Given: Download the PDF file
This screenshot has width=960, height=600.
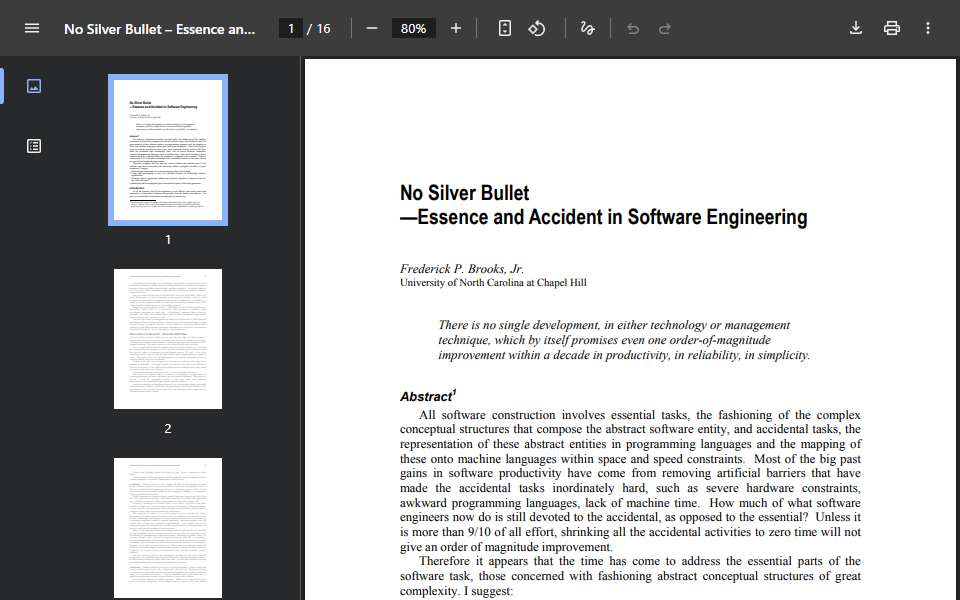Looking at the screenshot, I should (x=856, y=28).
